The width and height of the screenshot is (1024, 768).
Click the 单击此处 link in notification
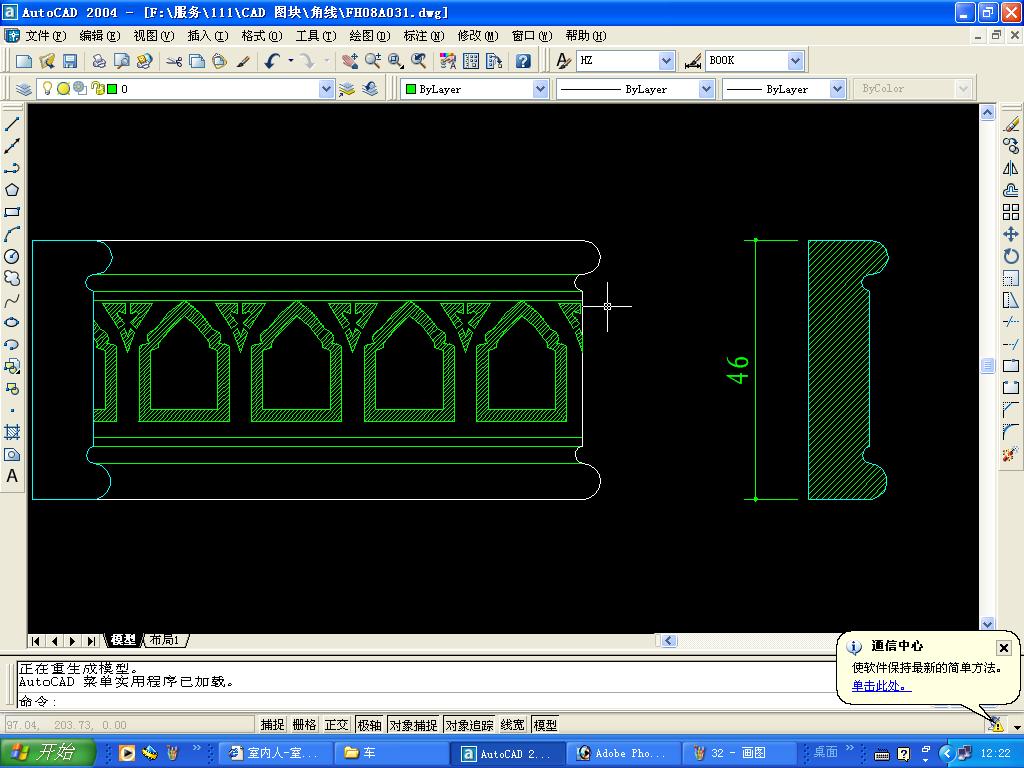click(881, 686)
